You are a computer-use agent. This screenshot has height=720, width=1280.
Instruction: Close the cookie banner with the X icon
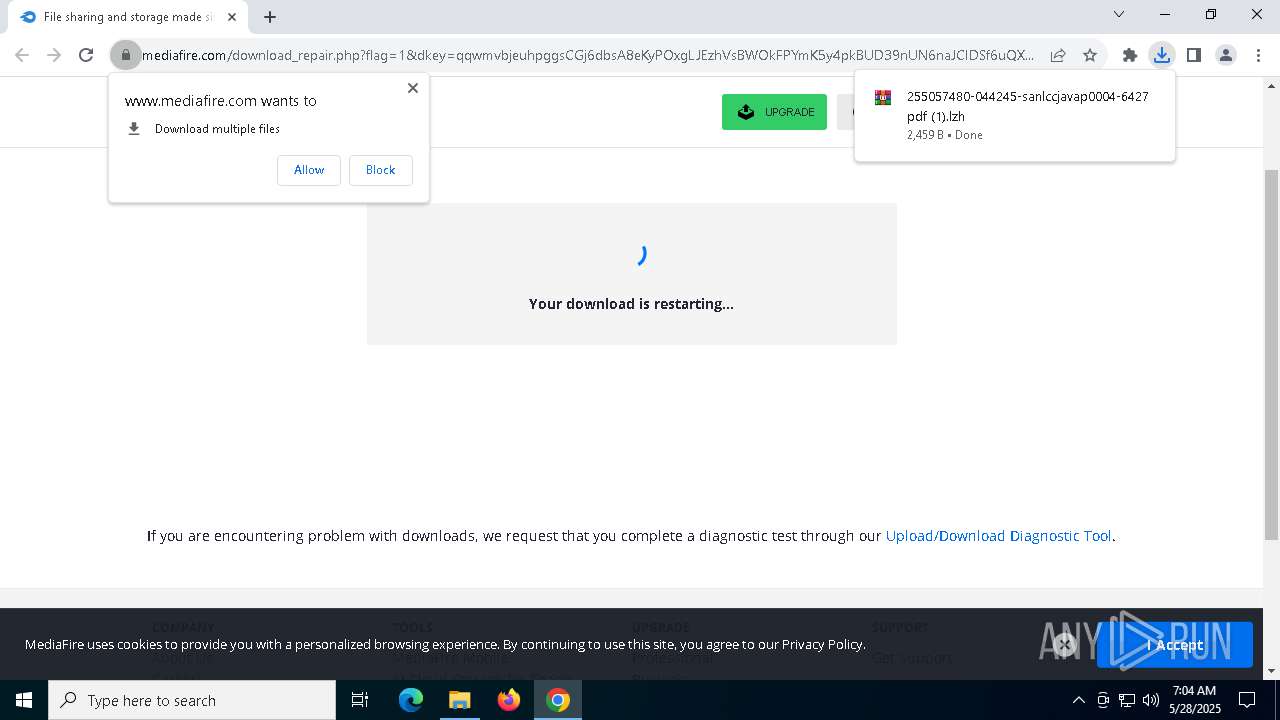point(1065,645)
